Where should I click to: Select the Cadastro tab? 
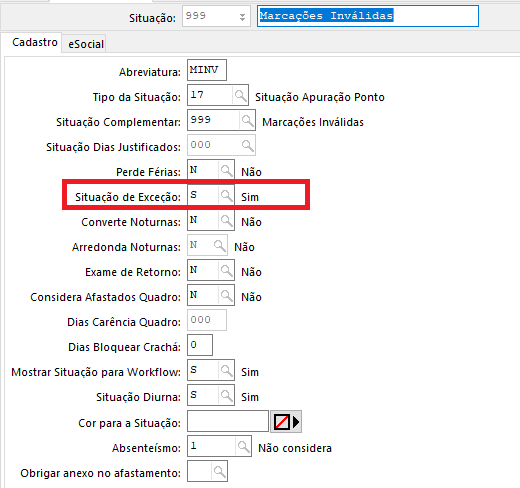click(x=35, y=42)
